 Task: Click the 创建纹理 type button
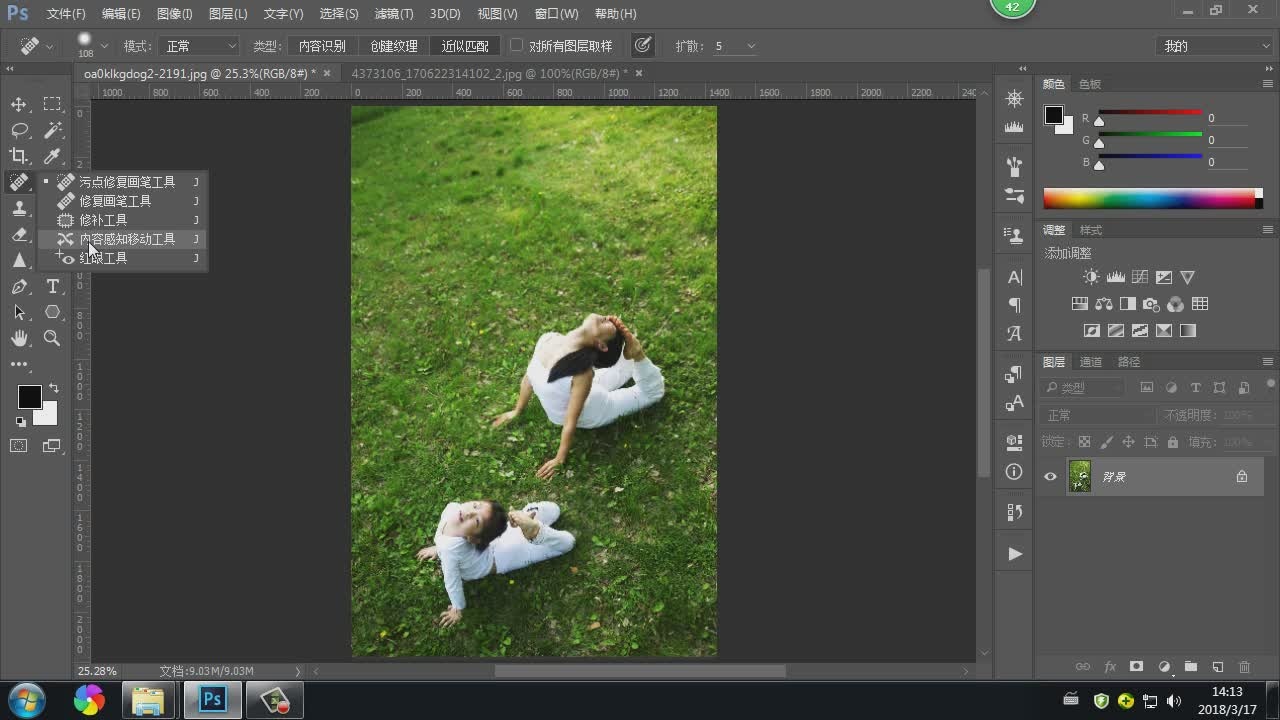tap(394, 46)
